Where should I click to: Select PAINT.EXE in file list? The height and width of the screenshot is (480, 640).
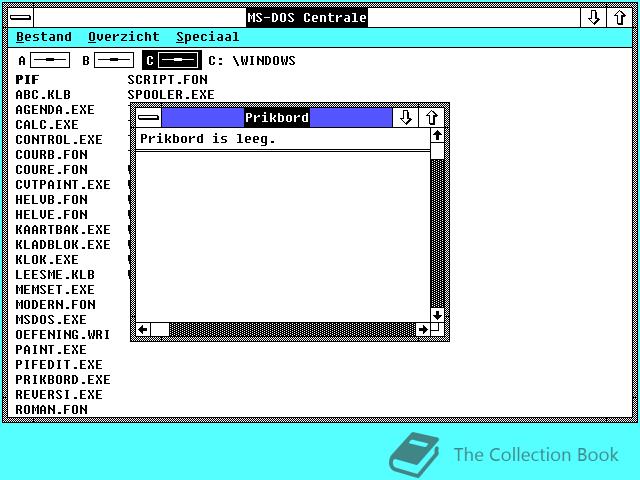[x=51, y=350]
